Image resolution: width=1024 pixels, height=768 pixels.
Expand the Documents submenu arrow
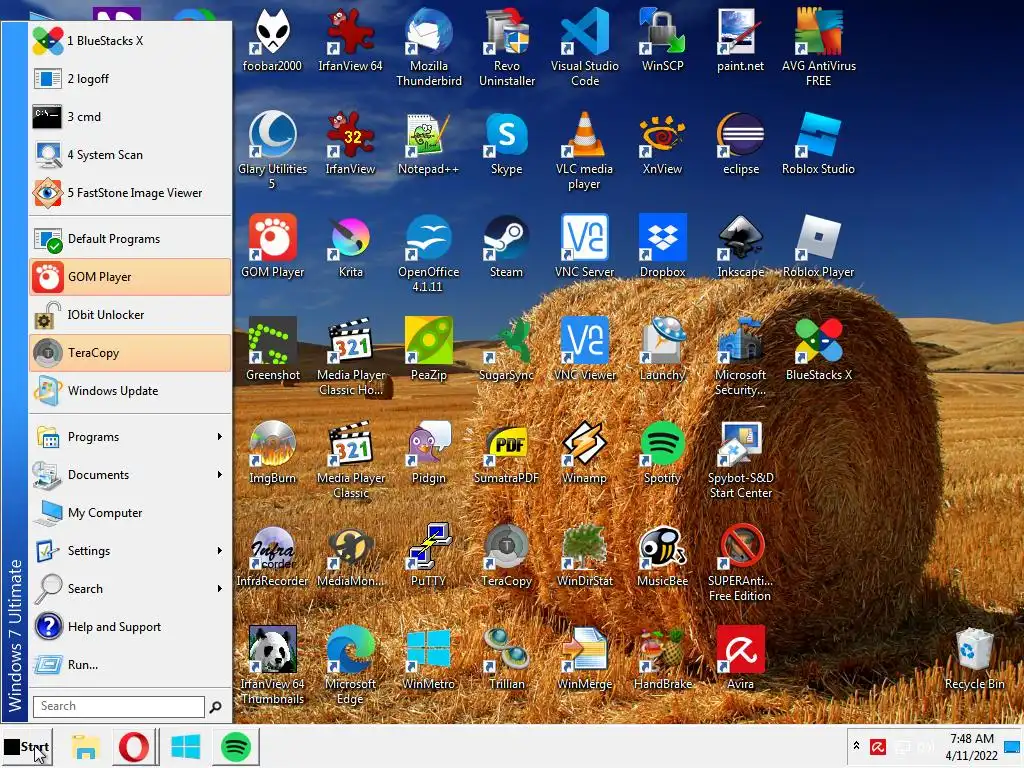click(x=219, y=475)
